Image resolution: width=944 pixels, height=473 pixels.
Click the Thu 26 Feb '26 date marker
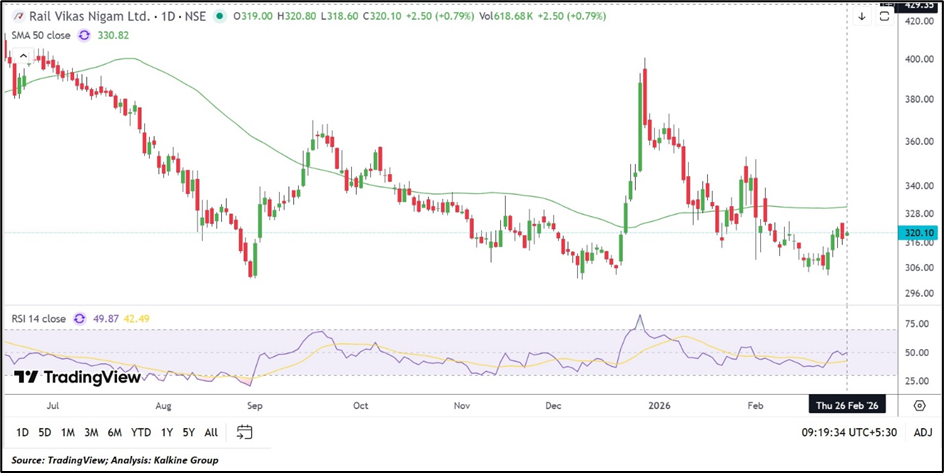(846, 405)
